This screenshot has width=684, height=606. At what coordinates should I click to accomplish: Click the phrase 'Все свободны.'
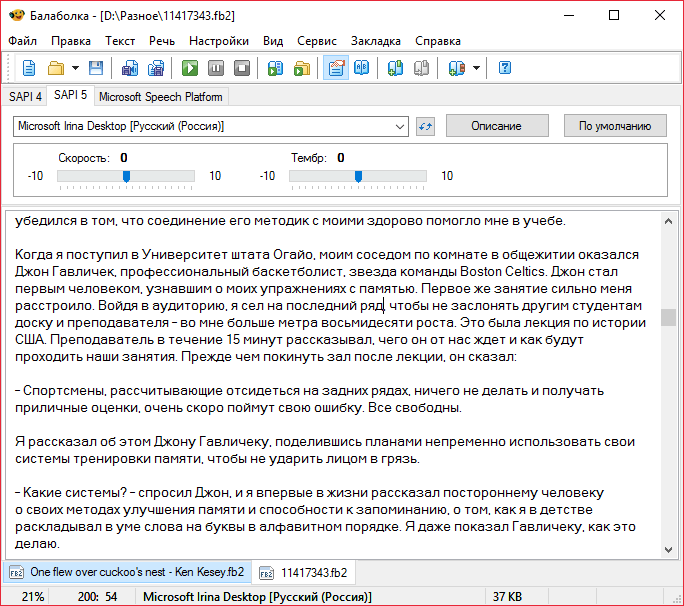(414, 407)
